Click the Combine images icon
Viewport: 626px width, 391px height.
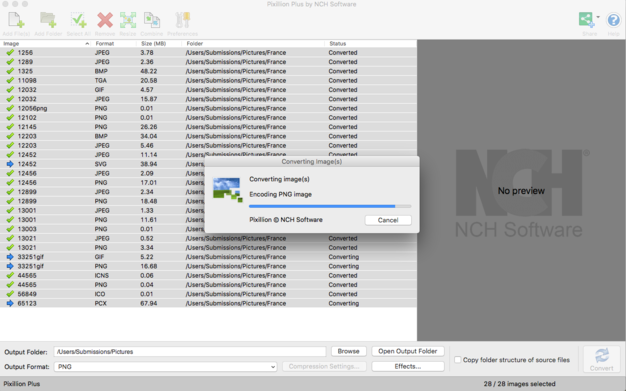[x=152, y=20]
